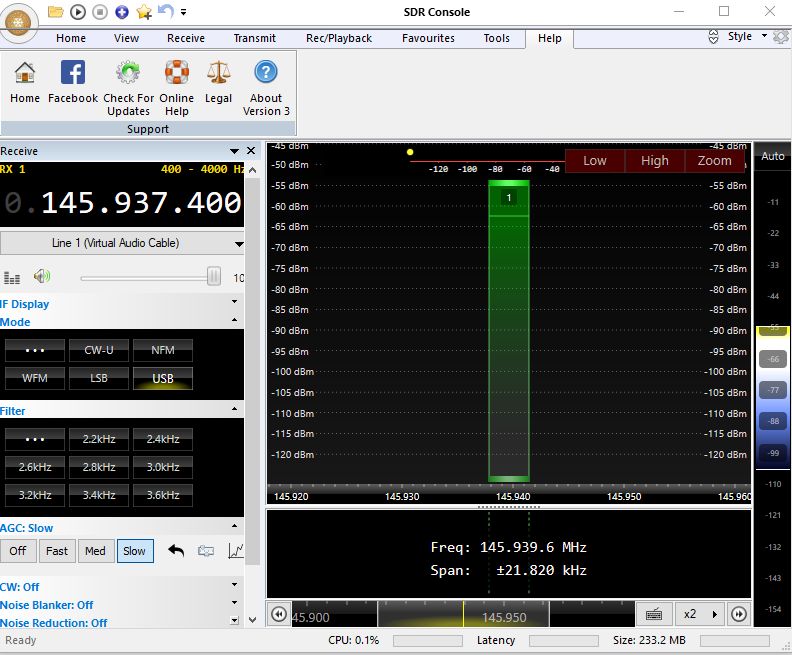Click Auto on the level scale
Viewport: 792px width, 655px height.
point(772,157)
